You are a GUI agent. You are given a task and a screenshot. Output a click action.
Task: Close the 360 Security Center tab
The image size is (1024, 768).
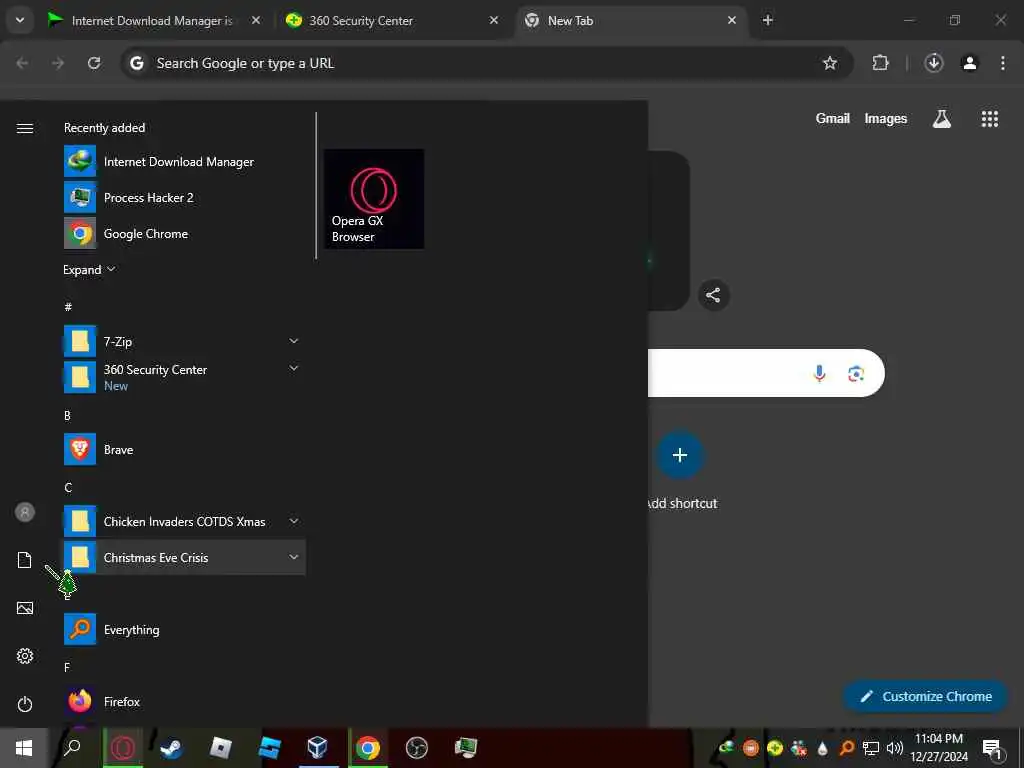point(494,20)
